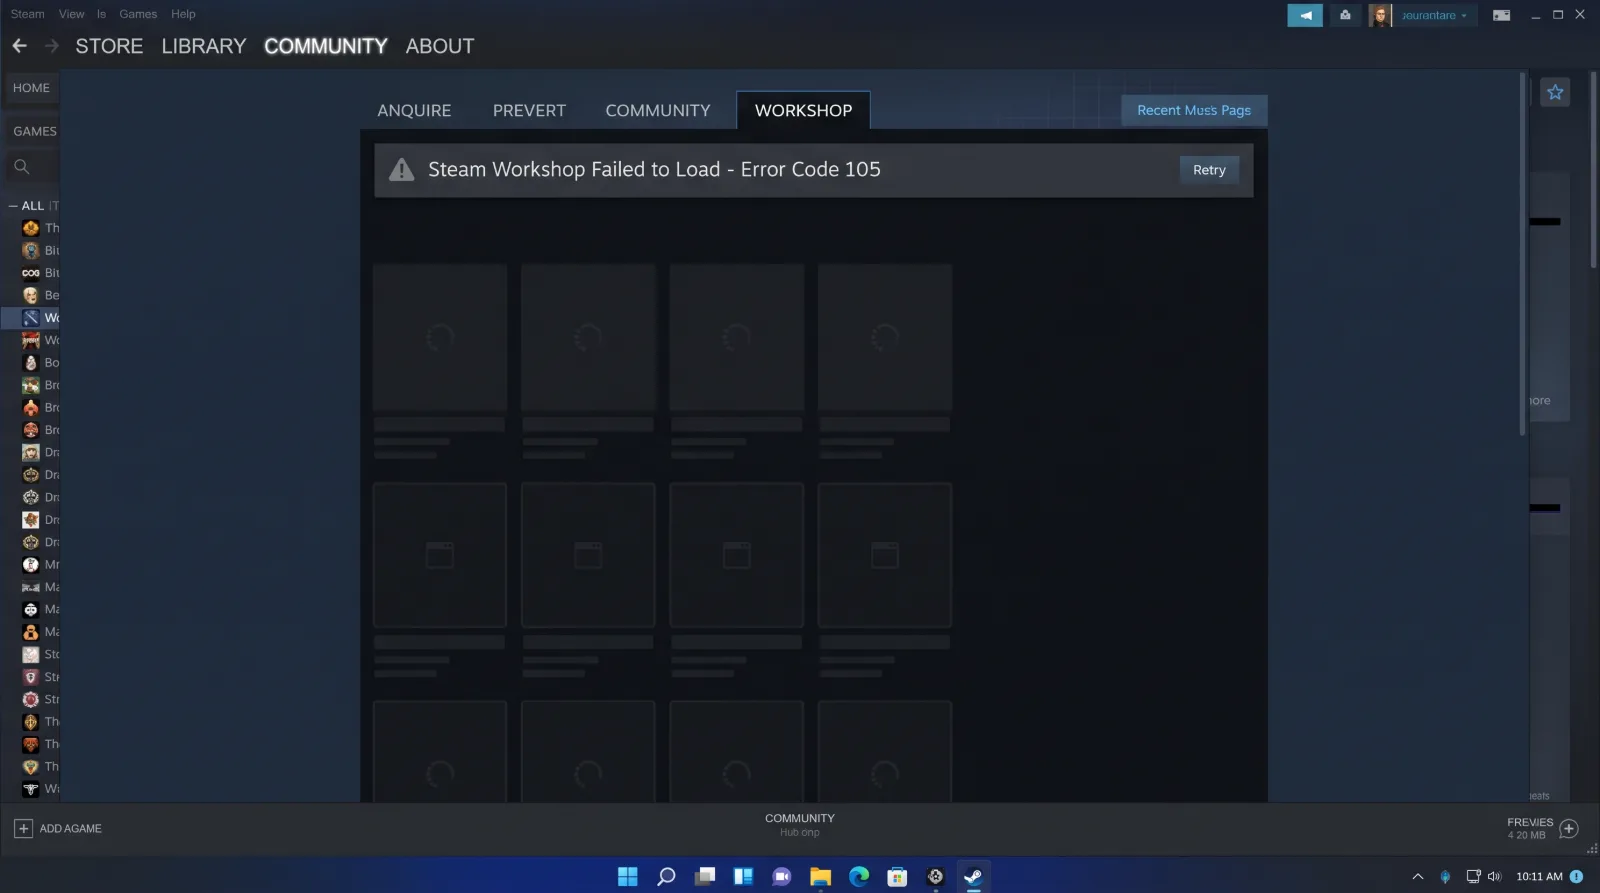Open the ABOUT section
1600x893 pixels.
440,46
